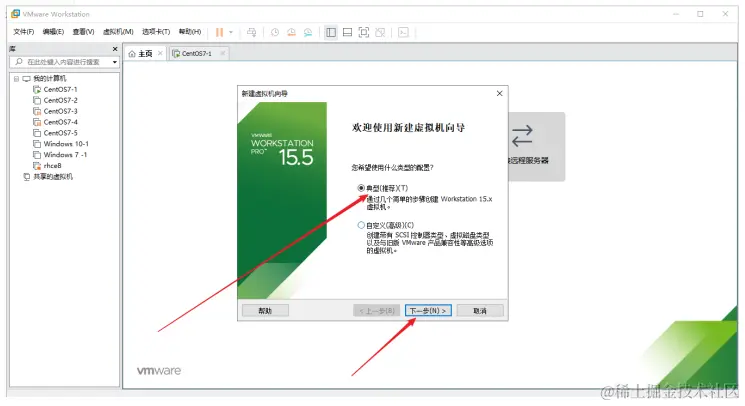The height and width of the screenshot is (406, 745).
Task: Select CentOS7-1 in the library tree
Action: [60, 89]
